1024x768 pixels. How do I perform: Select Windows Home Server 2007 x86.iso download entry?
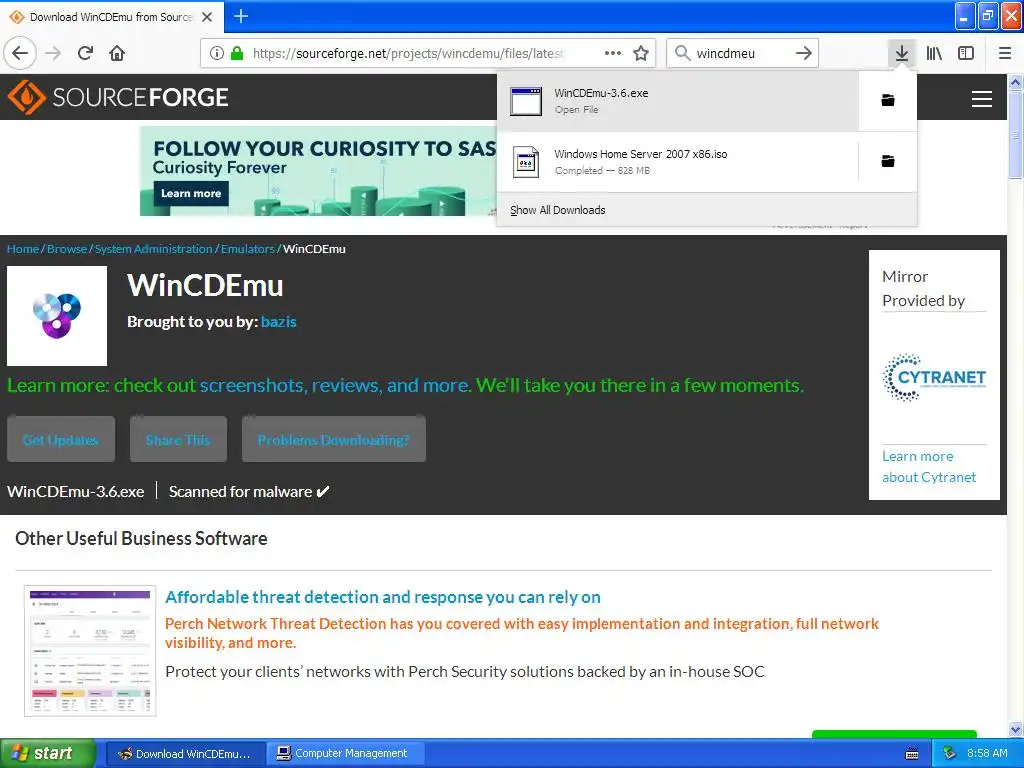coord(677,161)
